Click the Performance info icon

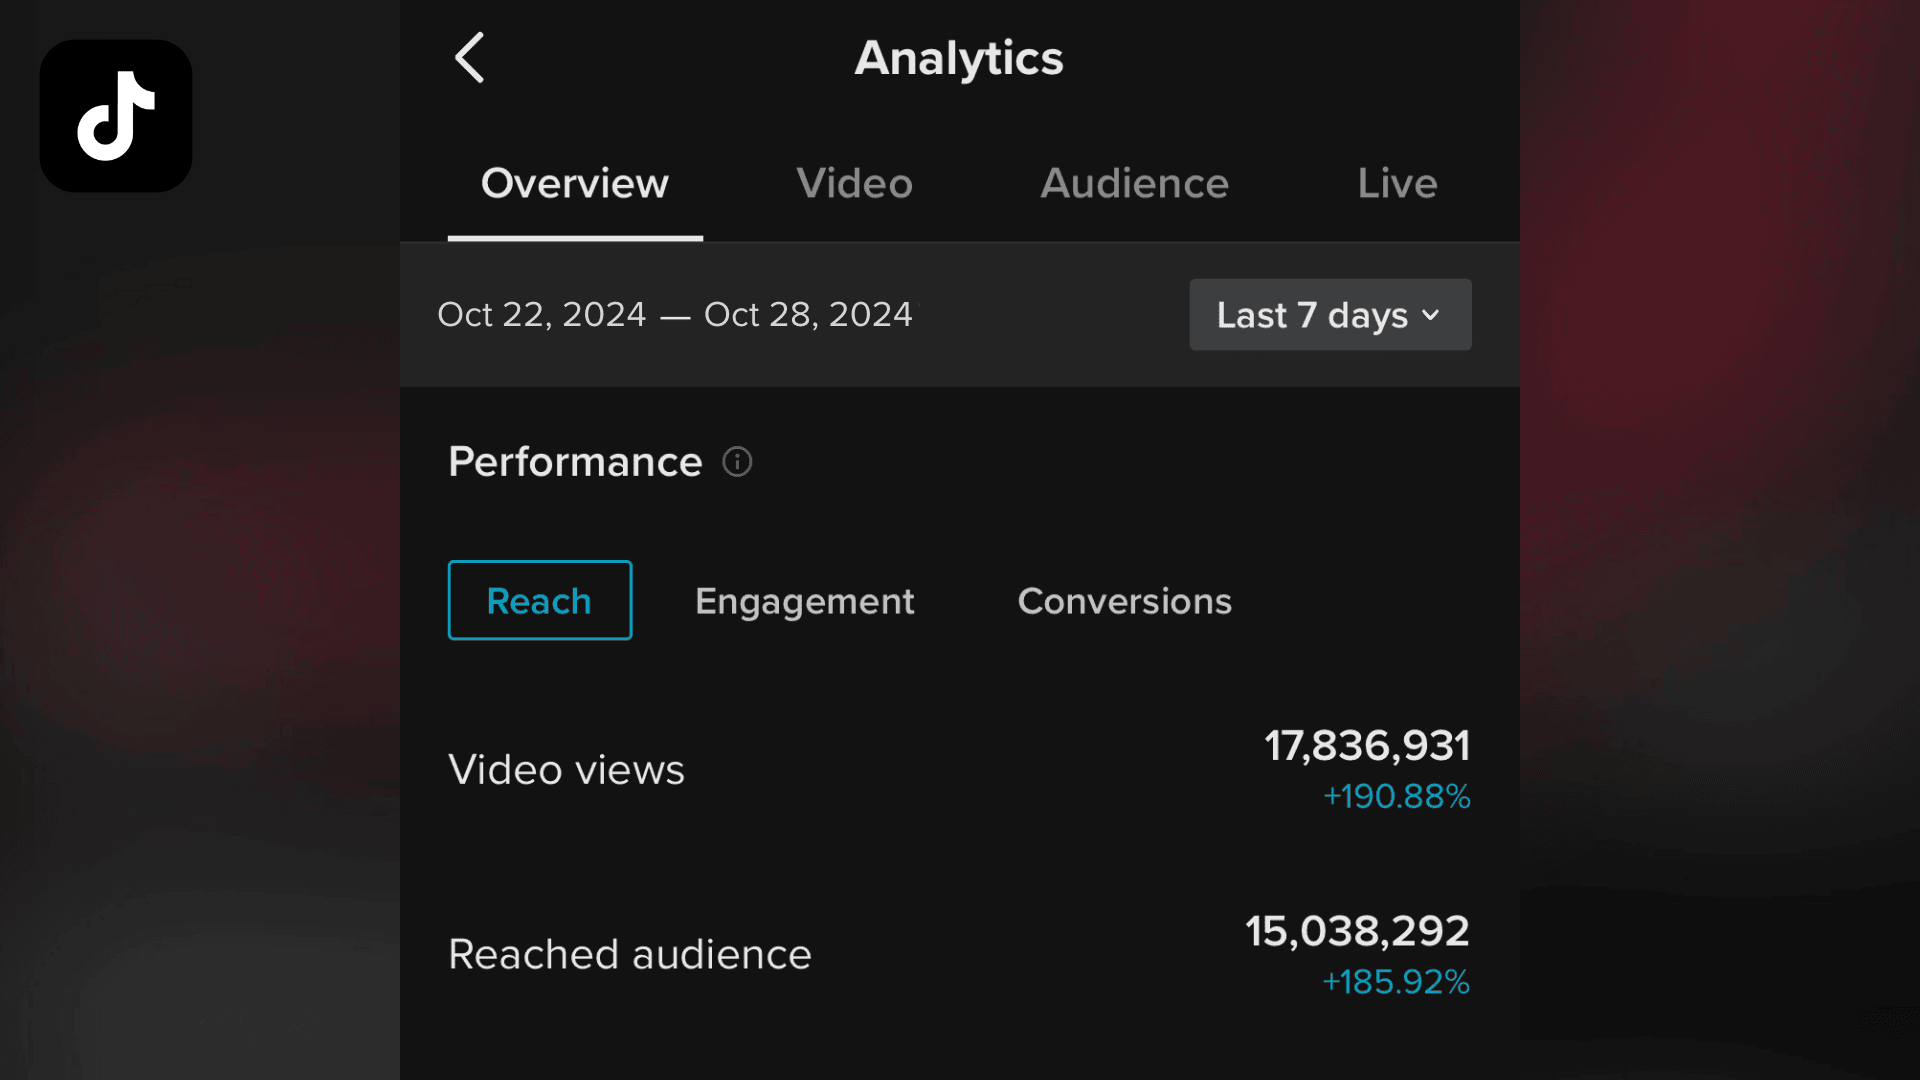tap(737, 462)
